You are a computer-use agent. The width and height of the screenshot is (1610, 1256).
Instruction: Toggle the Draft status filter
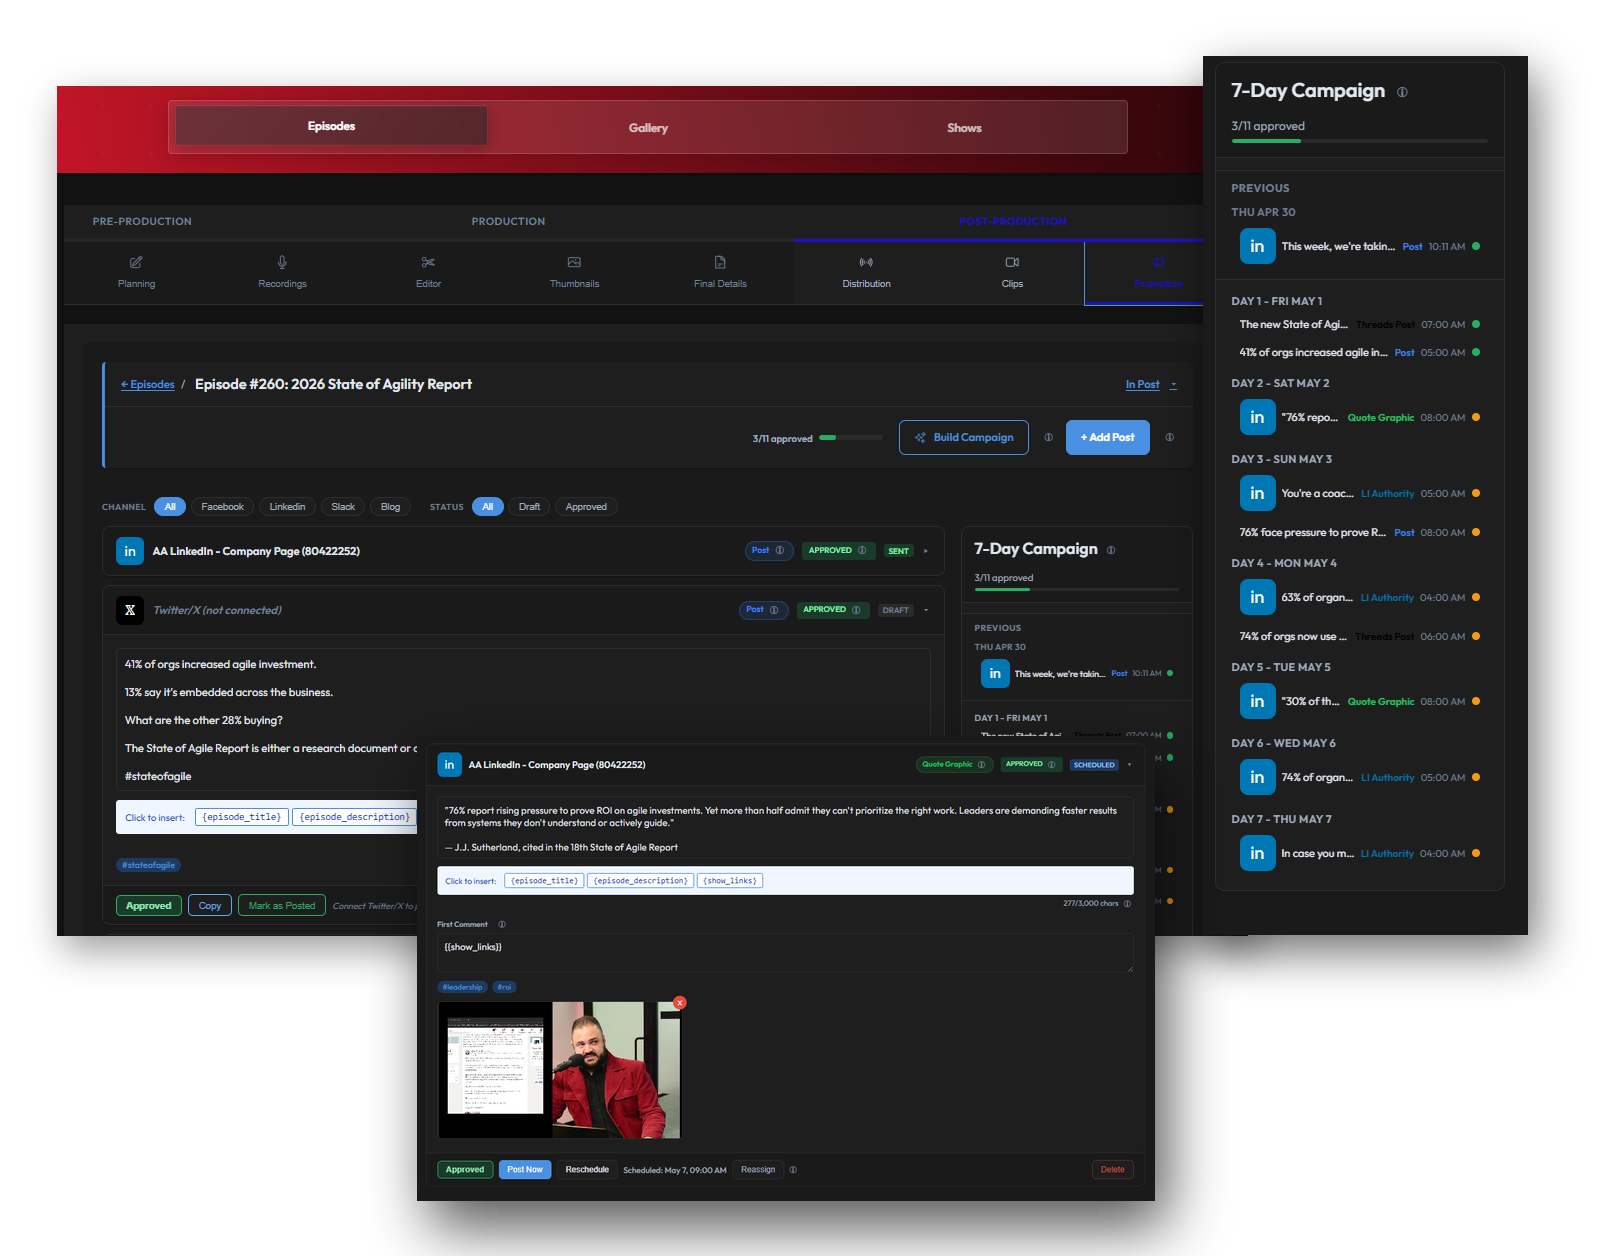click(x=529, y=507)
